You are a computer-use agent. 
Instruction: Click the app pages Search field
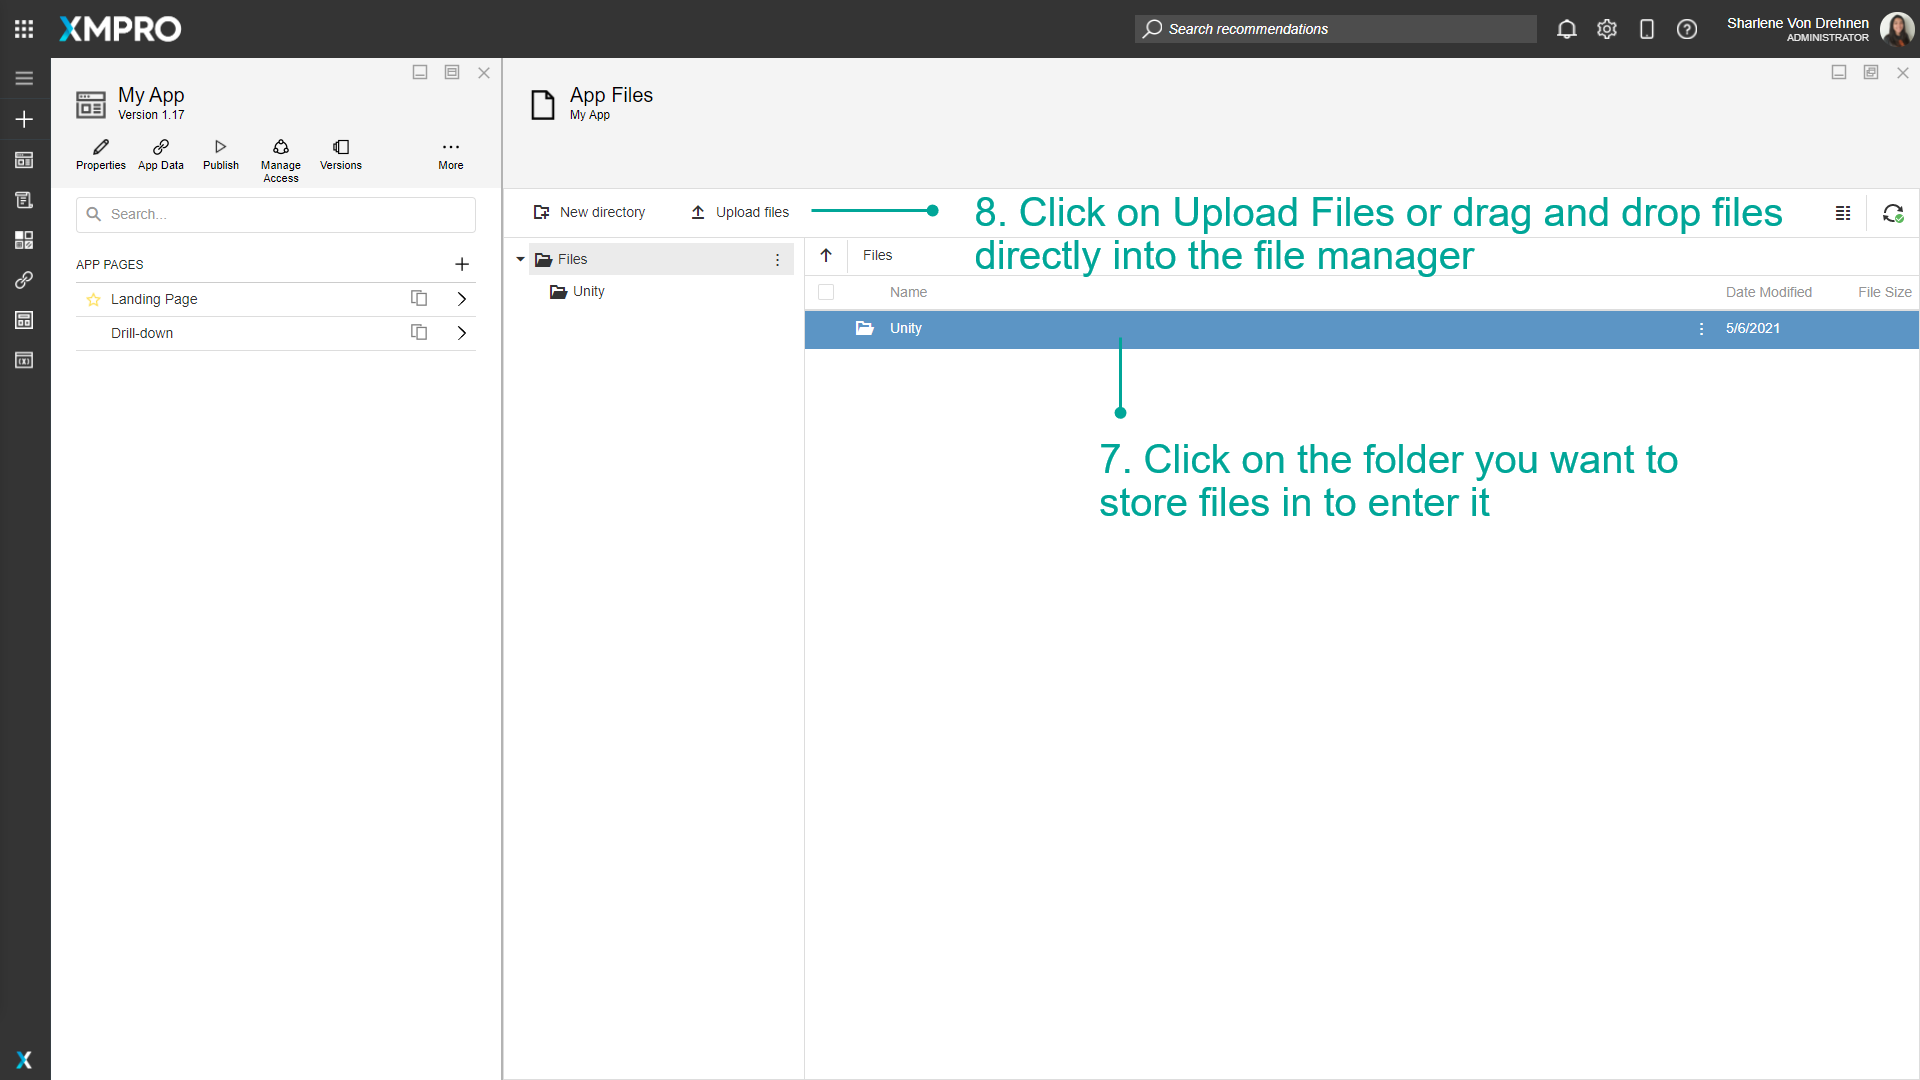pyautogui.click(x=275, y=214)
